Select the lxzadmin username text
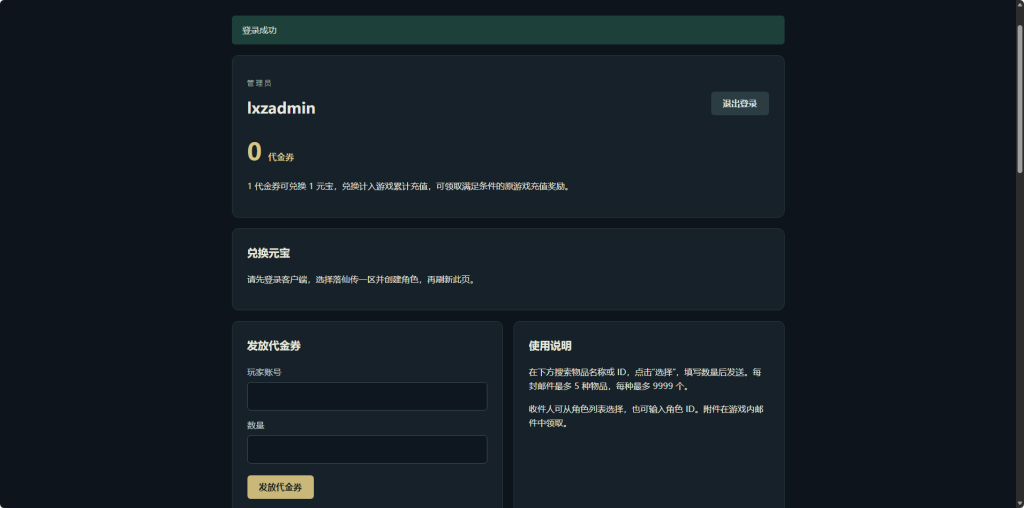Image resolution: width=1024 pixels, height=508 pixels. click(x=281, y=108)
